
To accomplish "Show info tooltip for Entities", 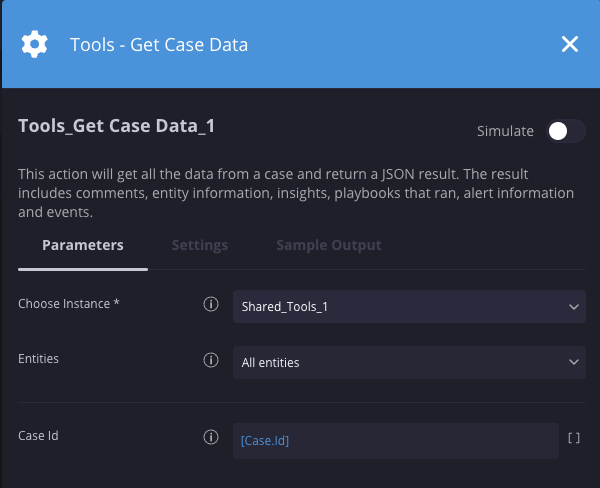I will (x=211, y=361).
